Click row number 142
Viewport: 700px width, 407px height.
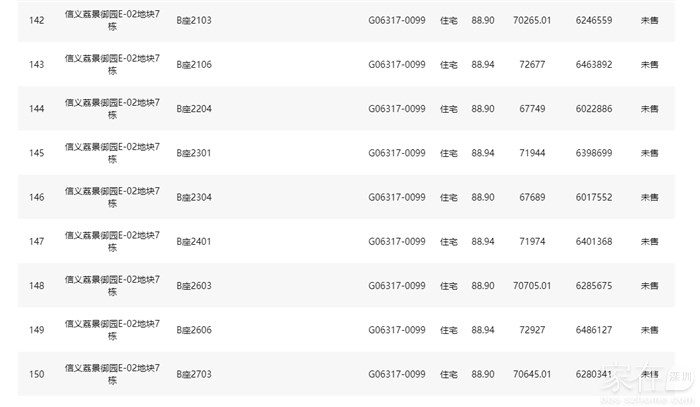coord(37,21)
